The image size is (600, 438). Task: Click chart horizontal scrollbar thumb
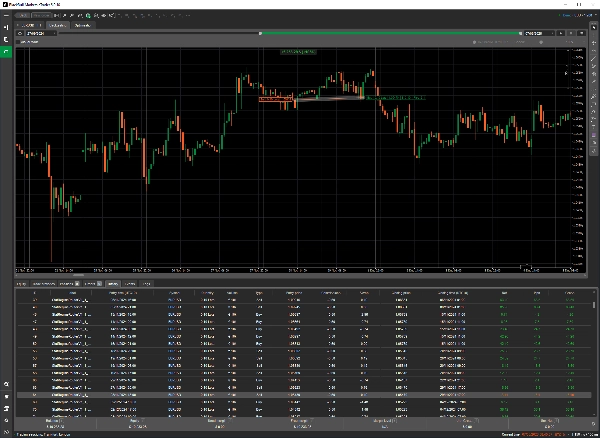point(78,275)
